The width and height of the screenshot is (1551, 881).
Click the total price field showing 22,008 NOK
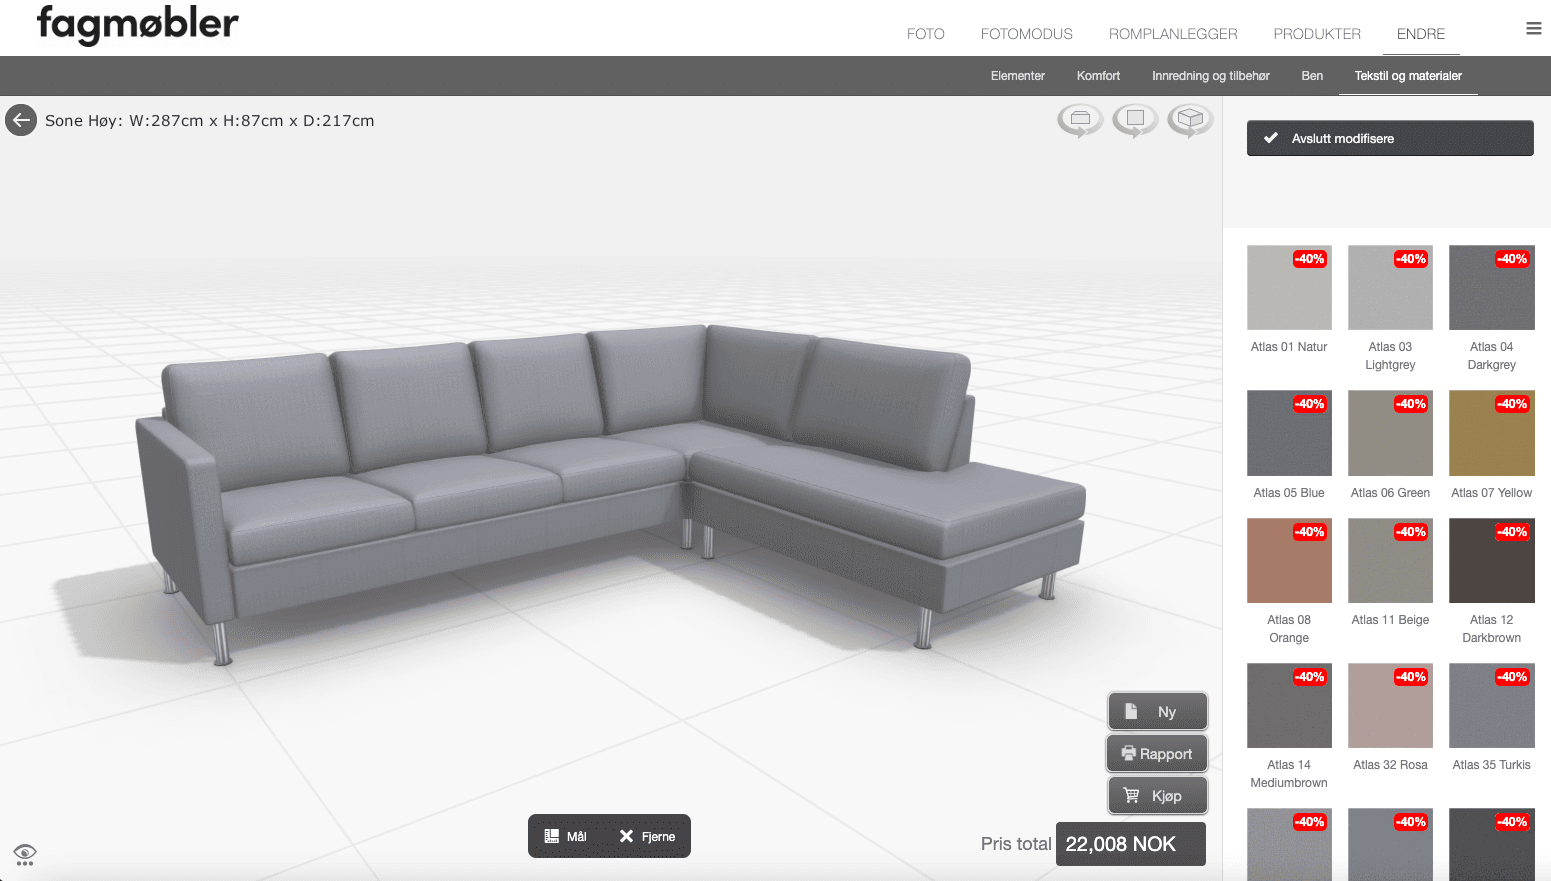click(1130, 844)
